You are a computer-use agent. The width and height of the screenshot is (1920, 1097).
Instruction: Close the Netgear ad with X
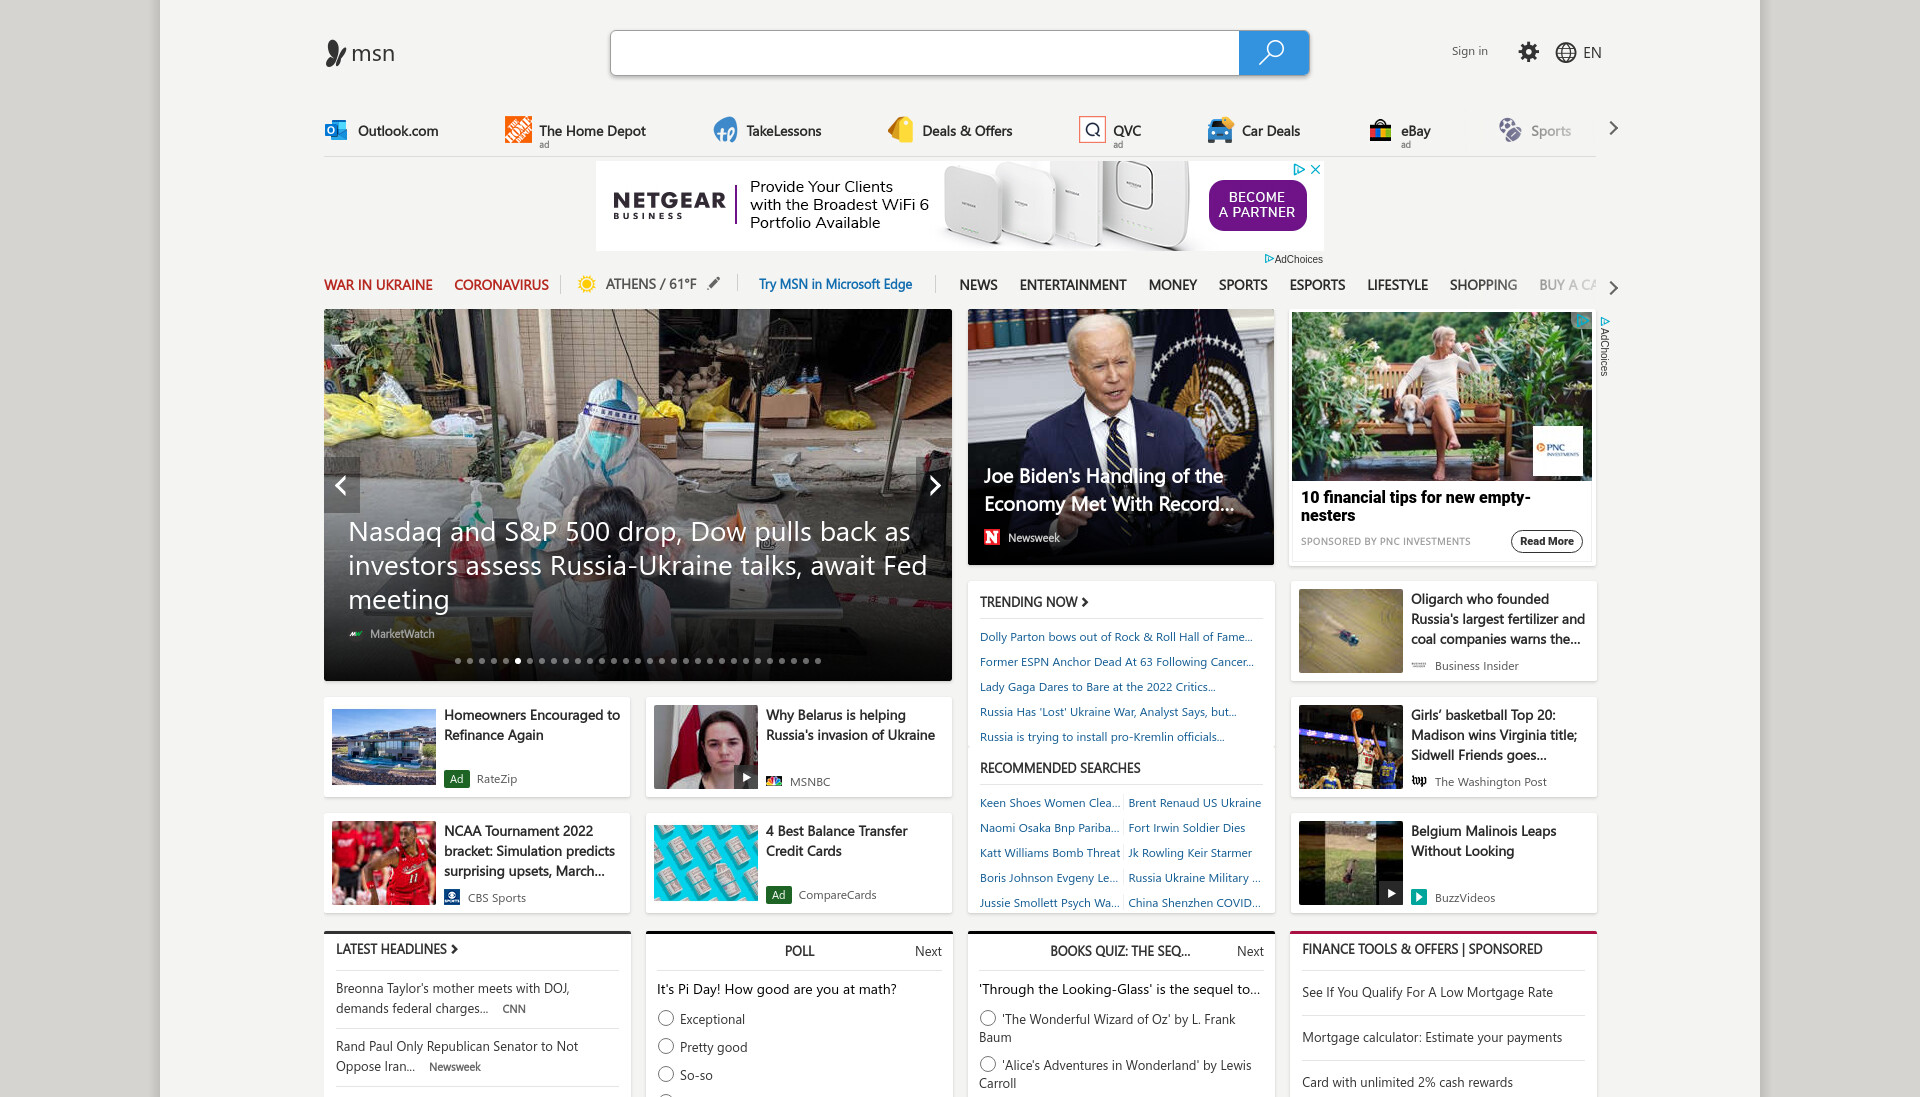1316,170
